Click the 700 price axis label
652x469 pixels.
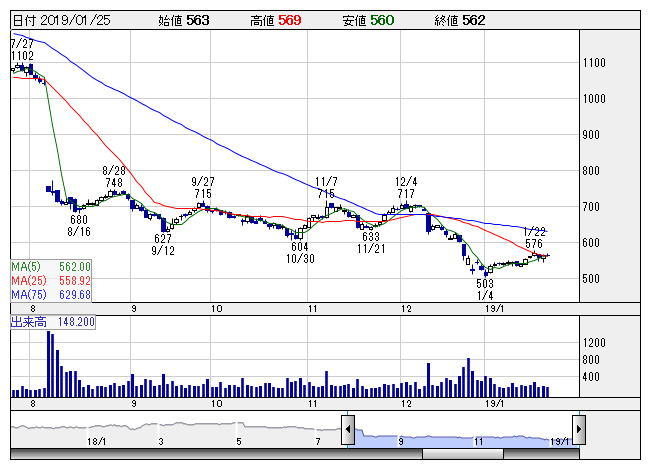click(591, 207)
